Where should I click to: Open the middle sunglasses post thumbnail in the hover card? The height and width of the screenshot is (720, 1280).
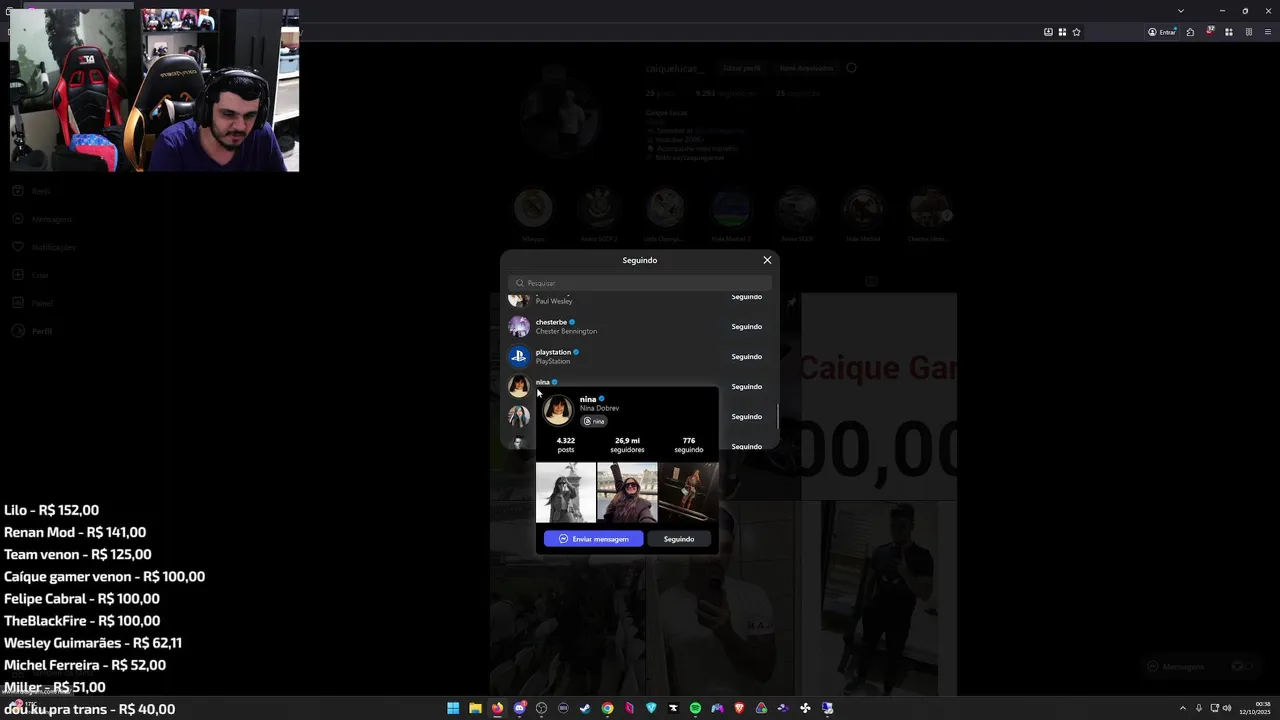click(627, 492)
